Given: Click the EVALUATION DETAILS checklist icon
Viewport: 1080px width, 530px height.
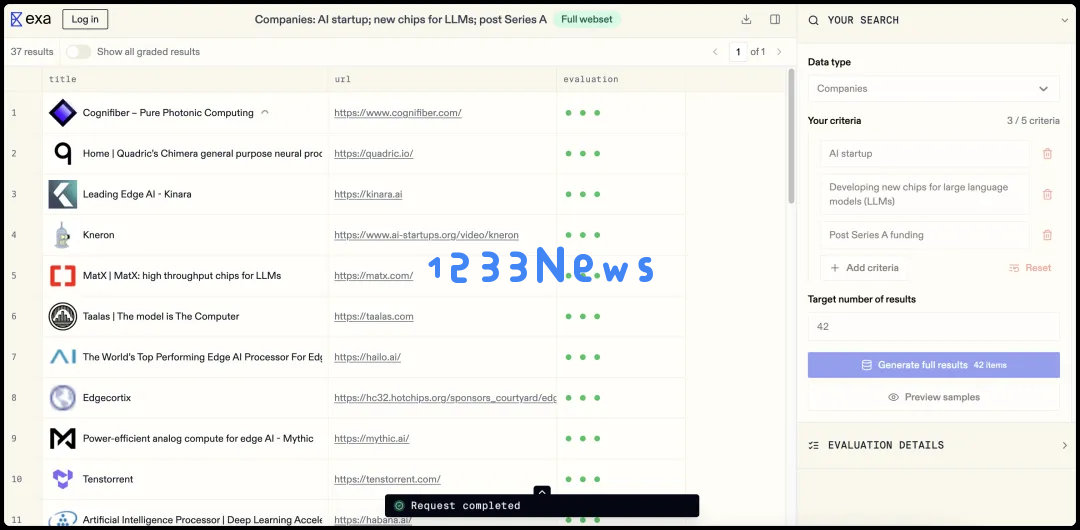Looking at the screenshot, I should [x=813, y=445].
